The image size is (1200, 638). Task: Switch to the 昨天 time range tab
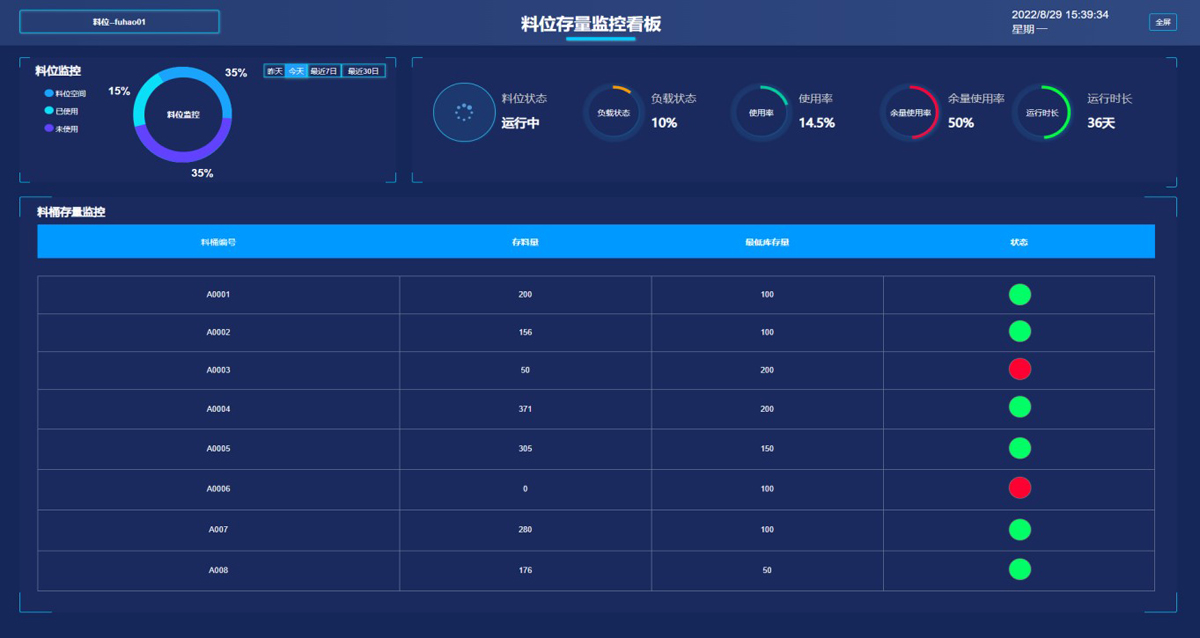tap(274, 71)
